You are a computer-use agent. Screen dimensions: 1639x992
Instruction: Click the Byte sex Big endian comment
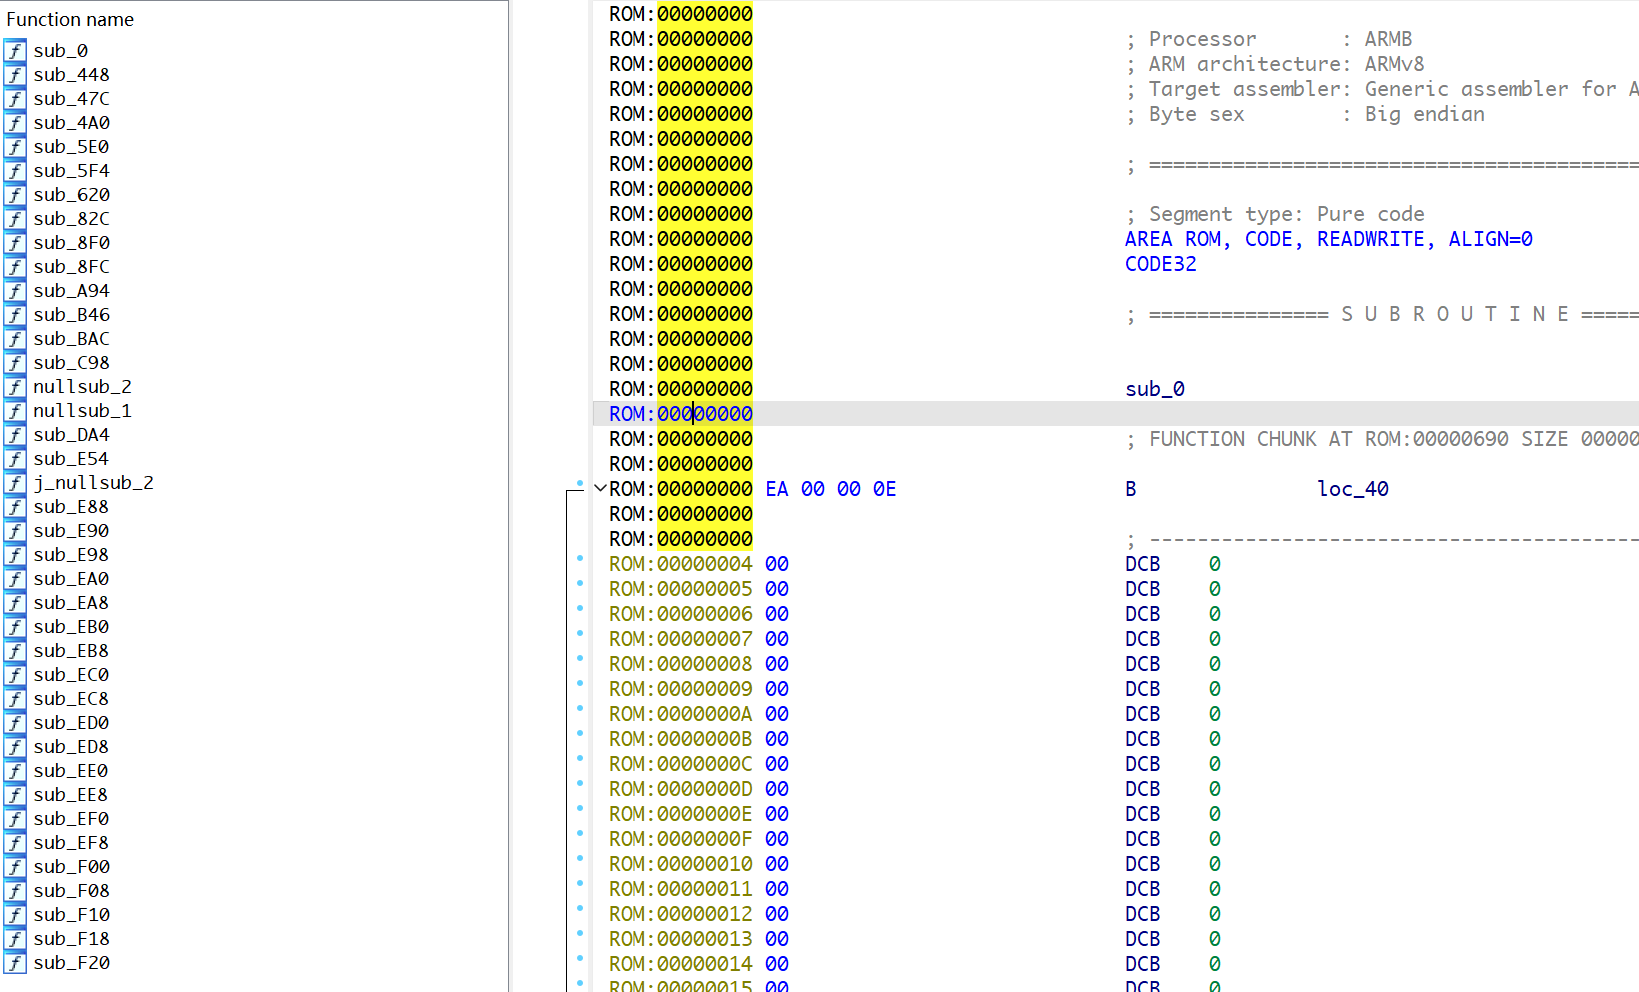(x=1305, y=114)
